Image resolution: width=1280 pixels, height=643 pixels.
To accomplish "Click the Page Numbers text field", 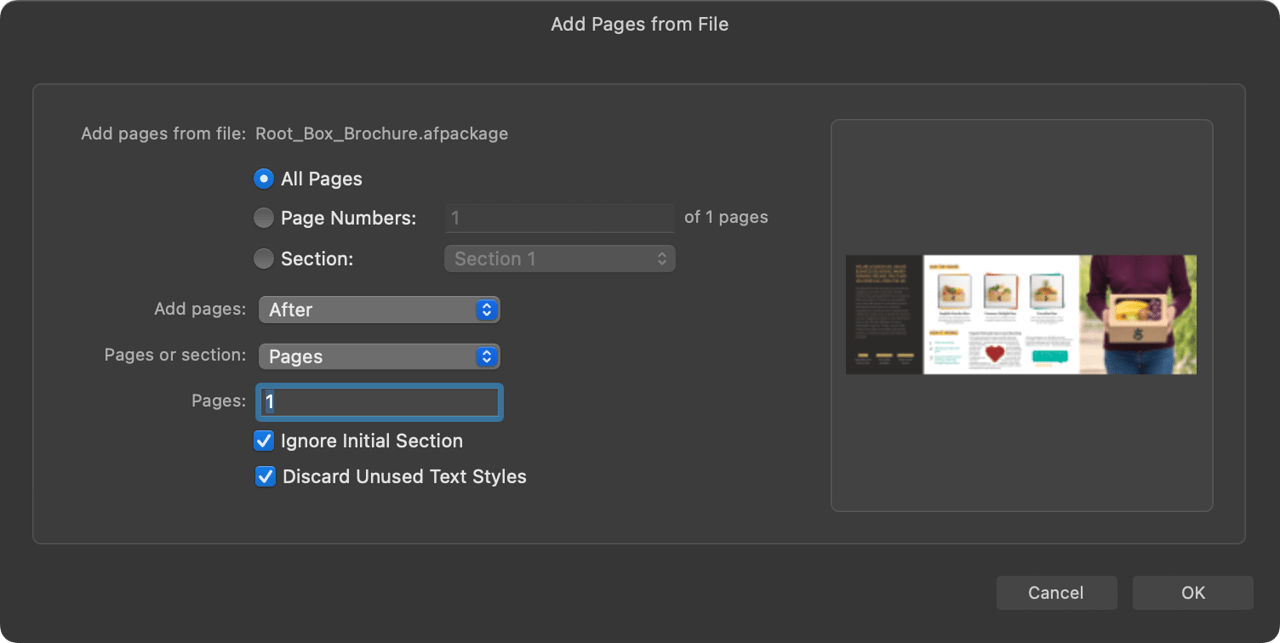I will 559,217.
